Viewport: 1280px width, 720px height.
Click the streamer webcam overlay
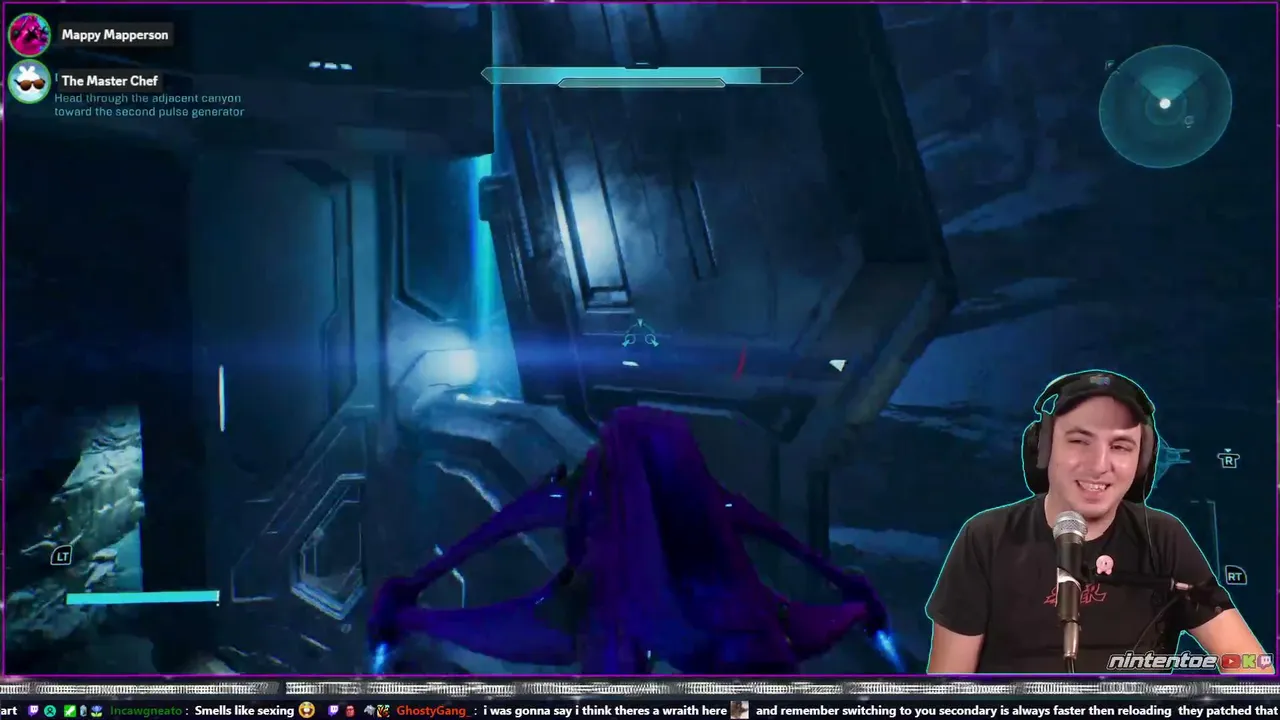point(1095,522)
